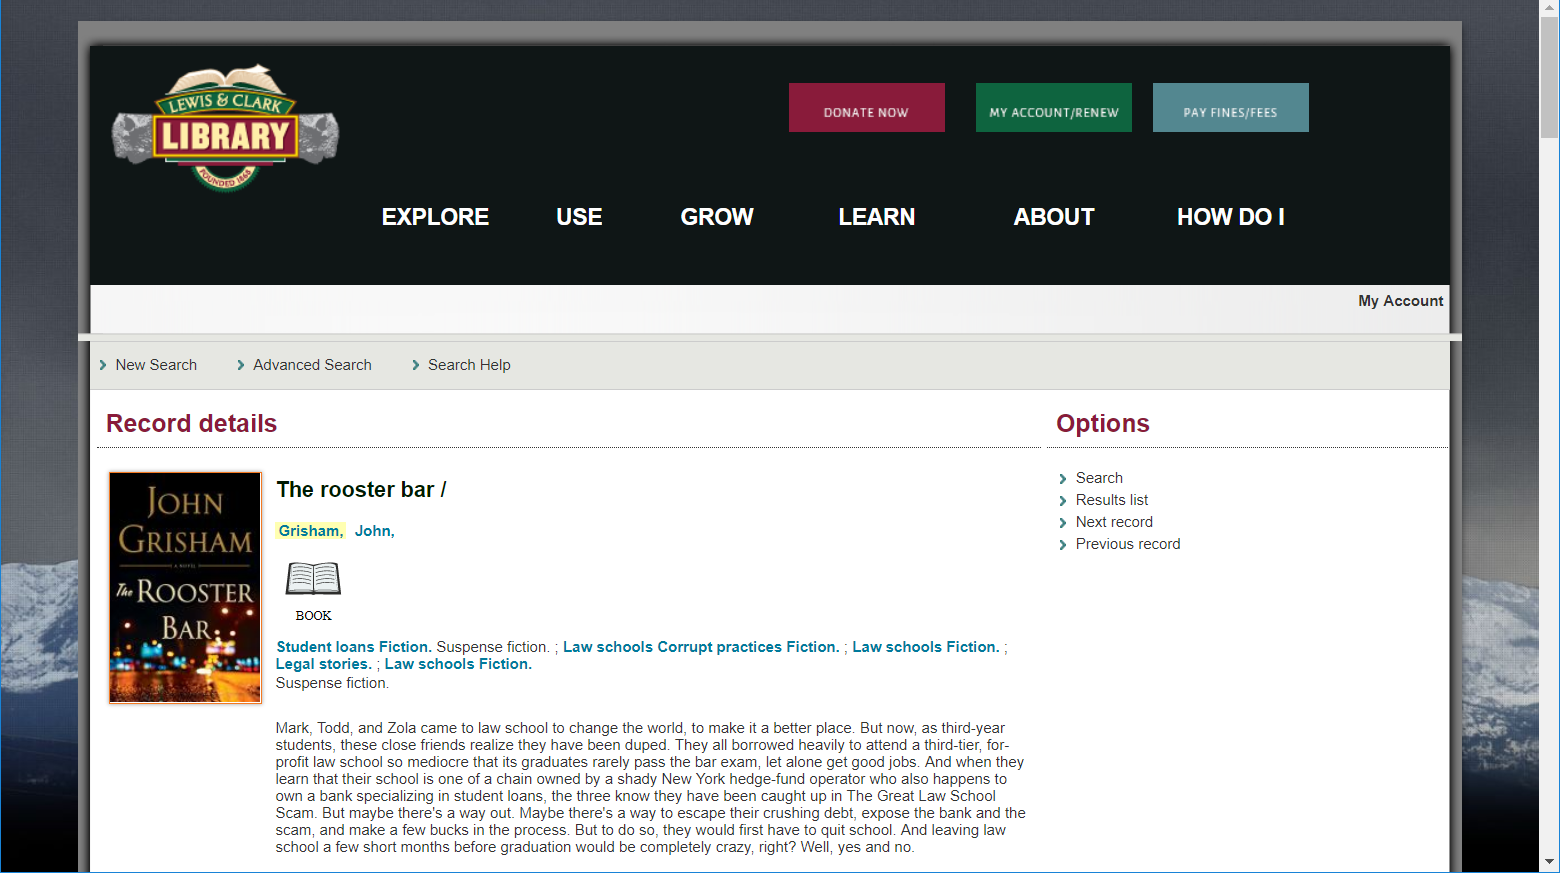The image size is (1560, 873).
Task: Go to the Next record
Action: (x=1114, y=522)
